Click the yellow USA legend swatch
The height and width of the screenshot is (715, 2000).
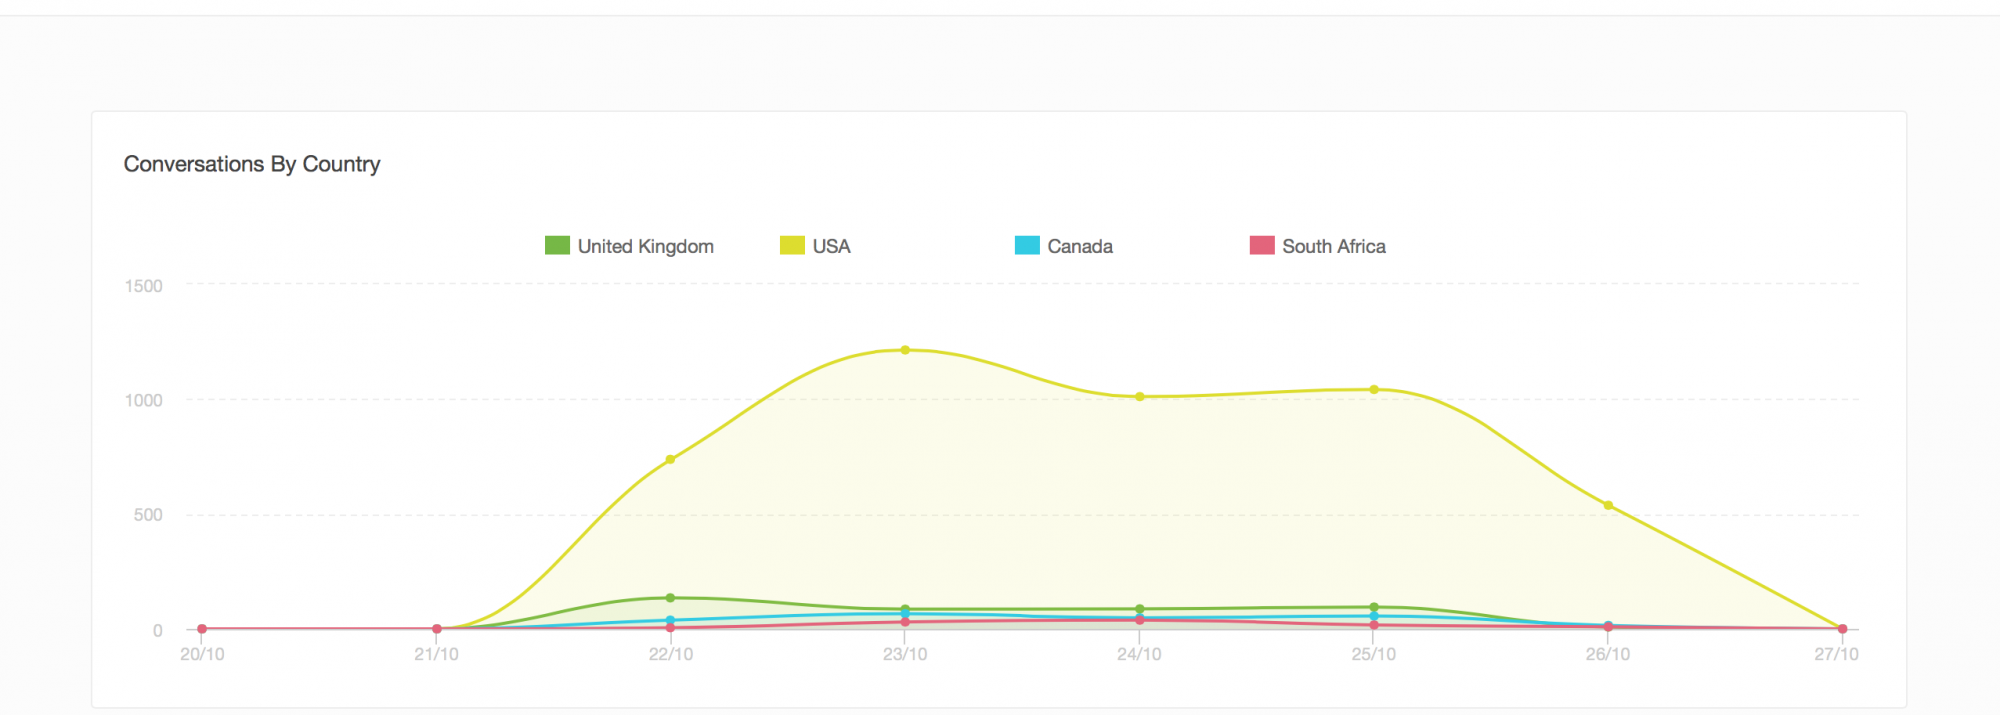(x=792, y=245)
